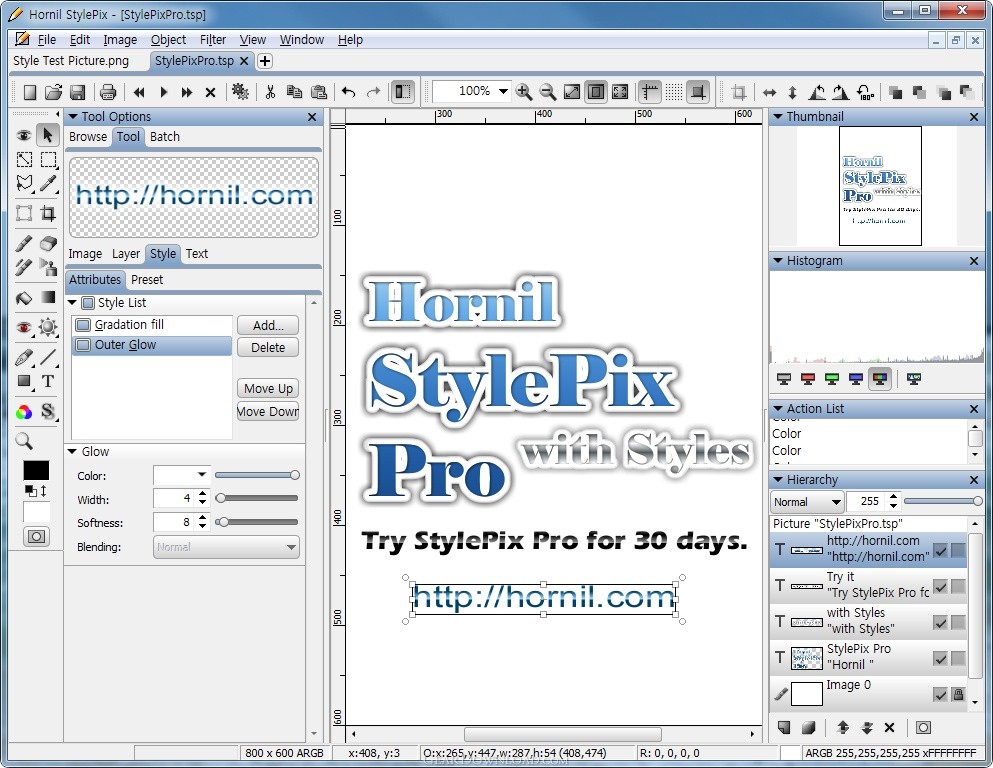This screenshot has height=768, width=993.
Task: Click the Move Down button
Action: coord(268,412)
